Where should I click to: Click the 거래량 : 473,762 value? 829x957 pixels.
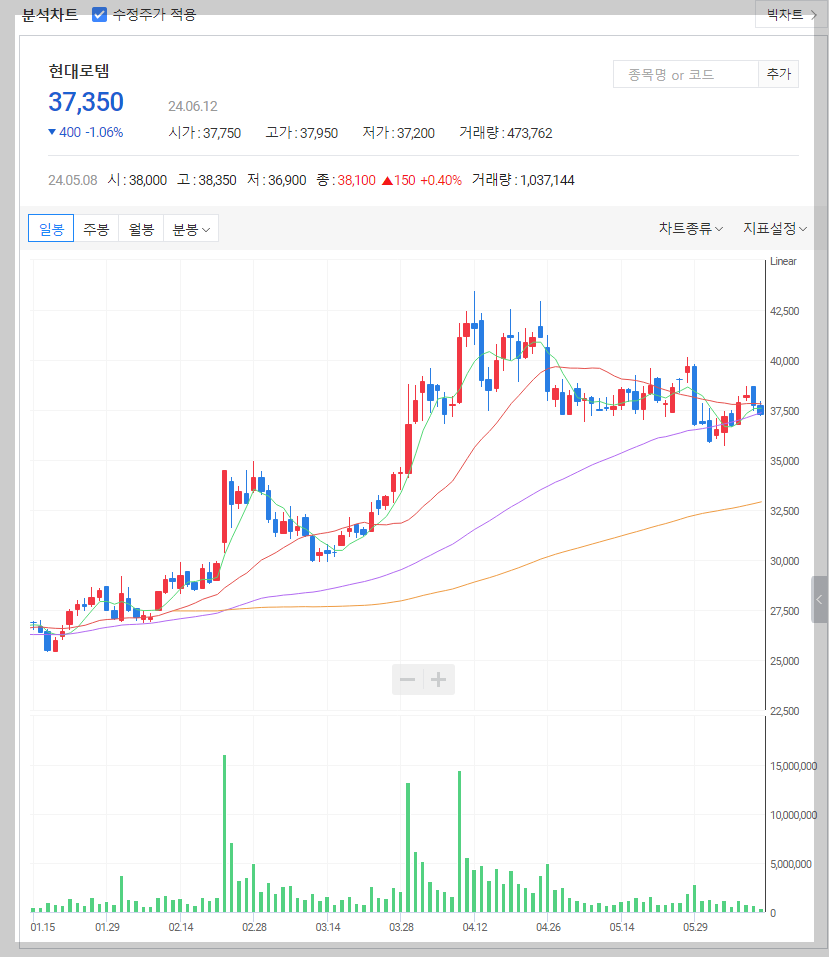click(x=505, y=133)
